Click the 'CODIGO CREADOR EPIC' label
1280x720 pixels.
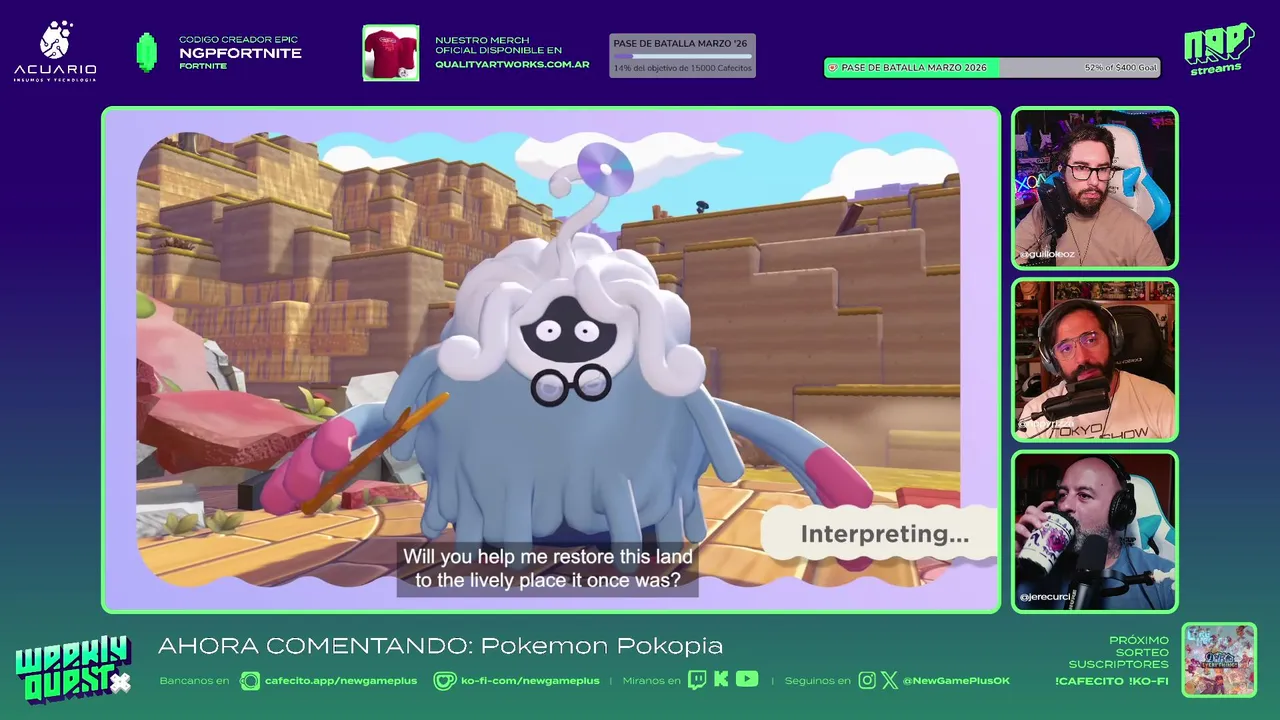point(238,40)
